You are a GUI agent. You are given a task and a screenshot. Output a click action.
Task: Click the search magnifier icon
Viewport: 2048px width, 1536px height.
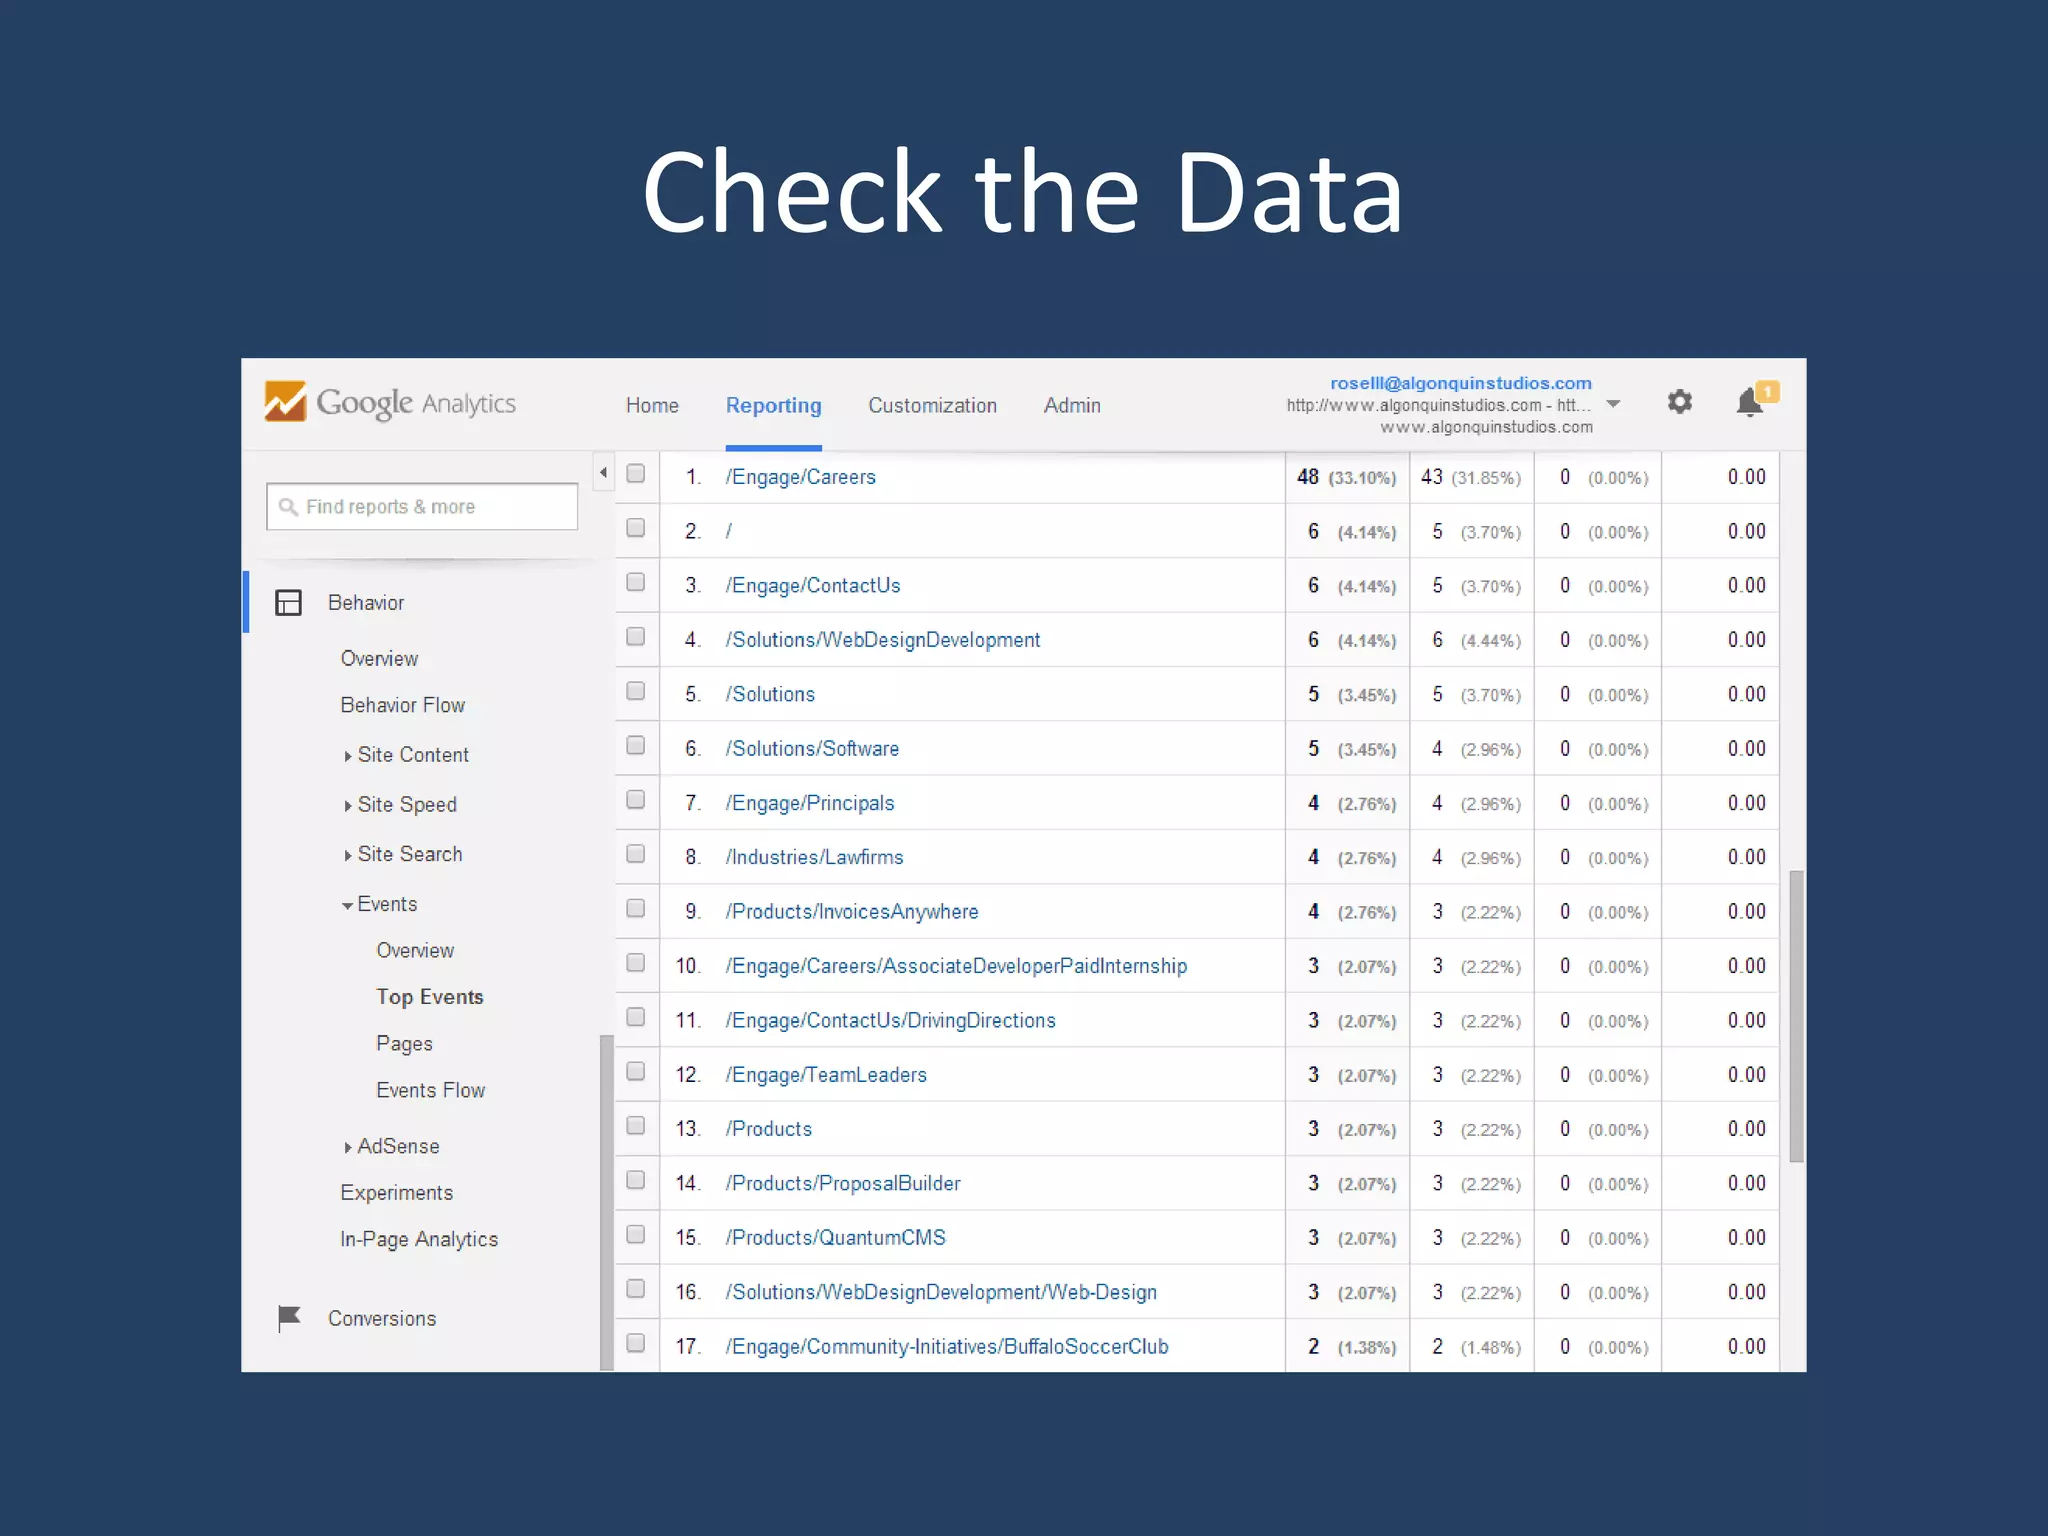pos(288,507)
